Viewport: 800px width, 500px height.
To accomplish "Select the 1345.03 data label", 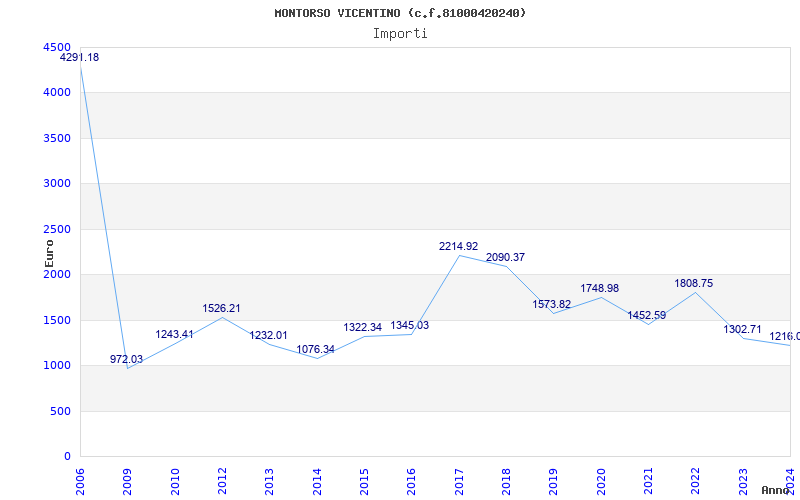I will point(410,326).
